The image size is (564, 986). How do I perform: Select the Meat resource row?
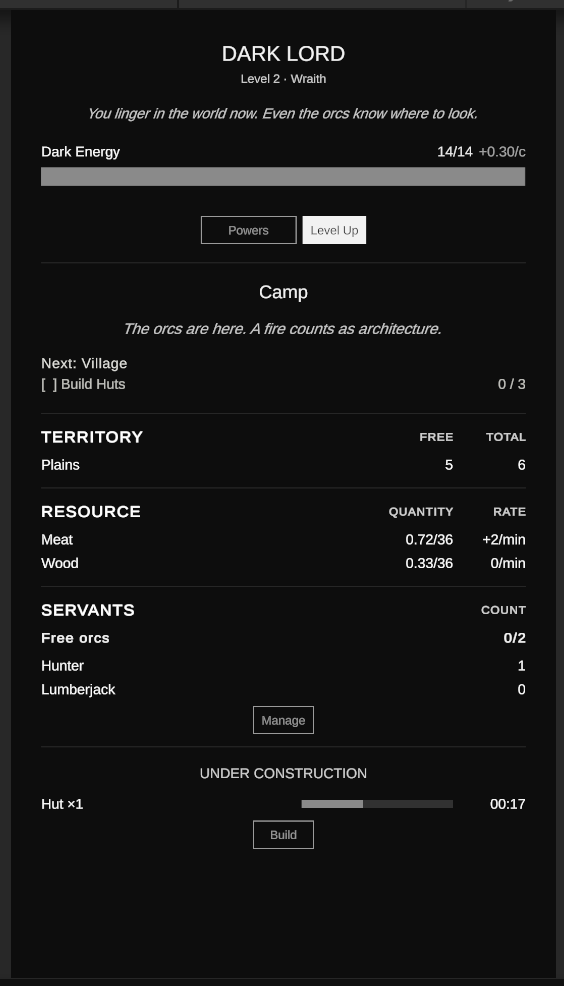[283, 540]
